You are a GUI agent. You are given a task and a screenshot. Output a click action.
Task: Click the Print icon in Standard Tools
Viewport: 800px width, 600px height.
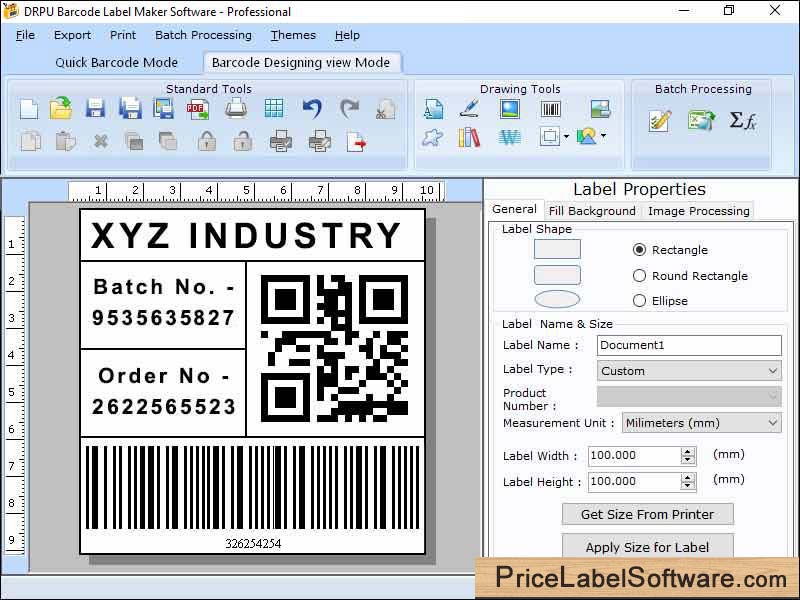click(x=236, y=109)
